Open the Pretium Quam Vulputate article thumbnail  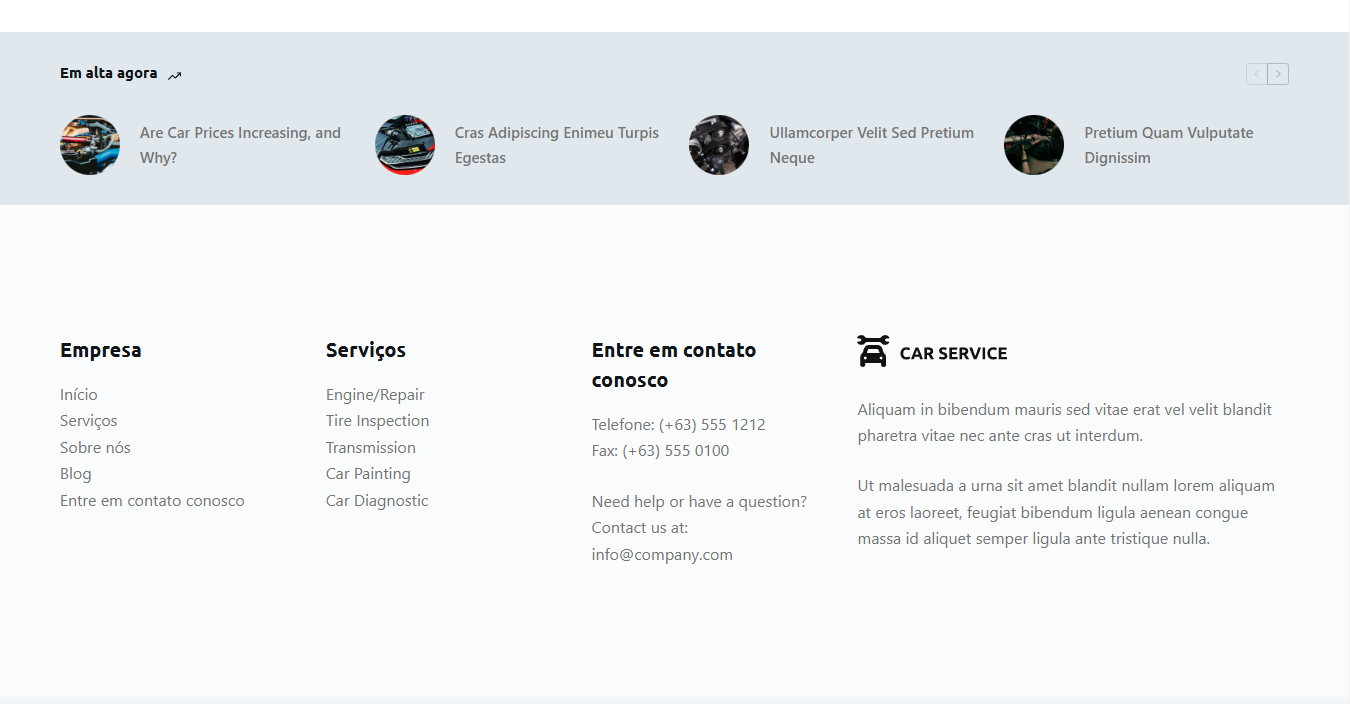click(x=1034, y=145)
